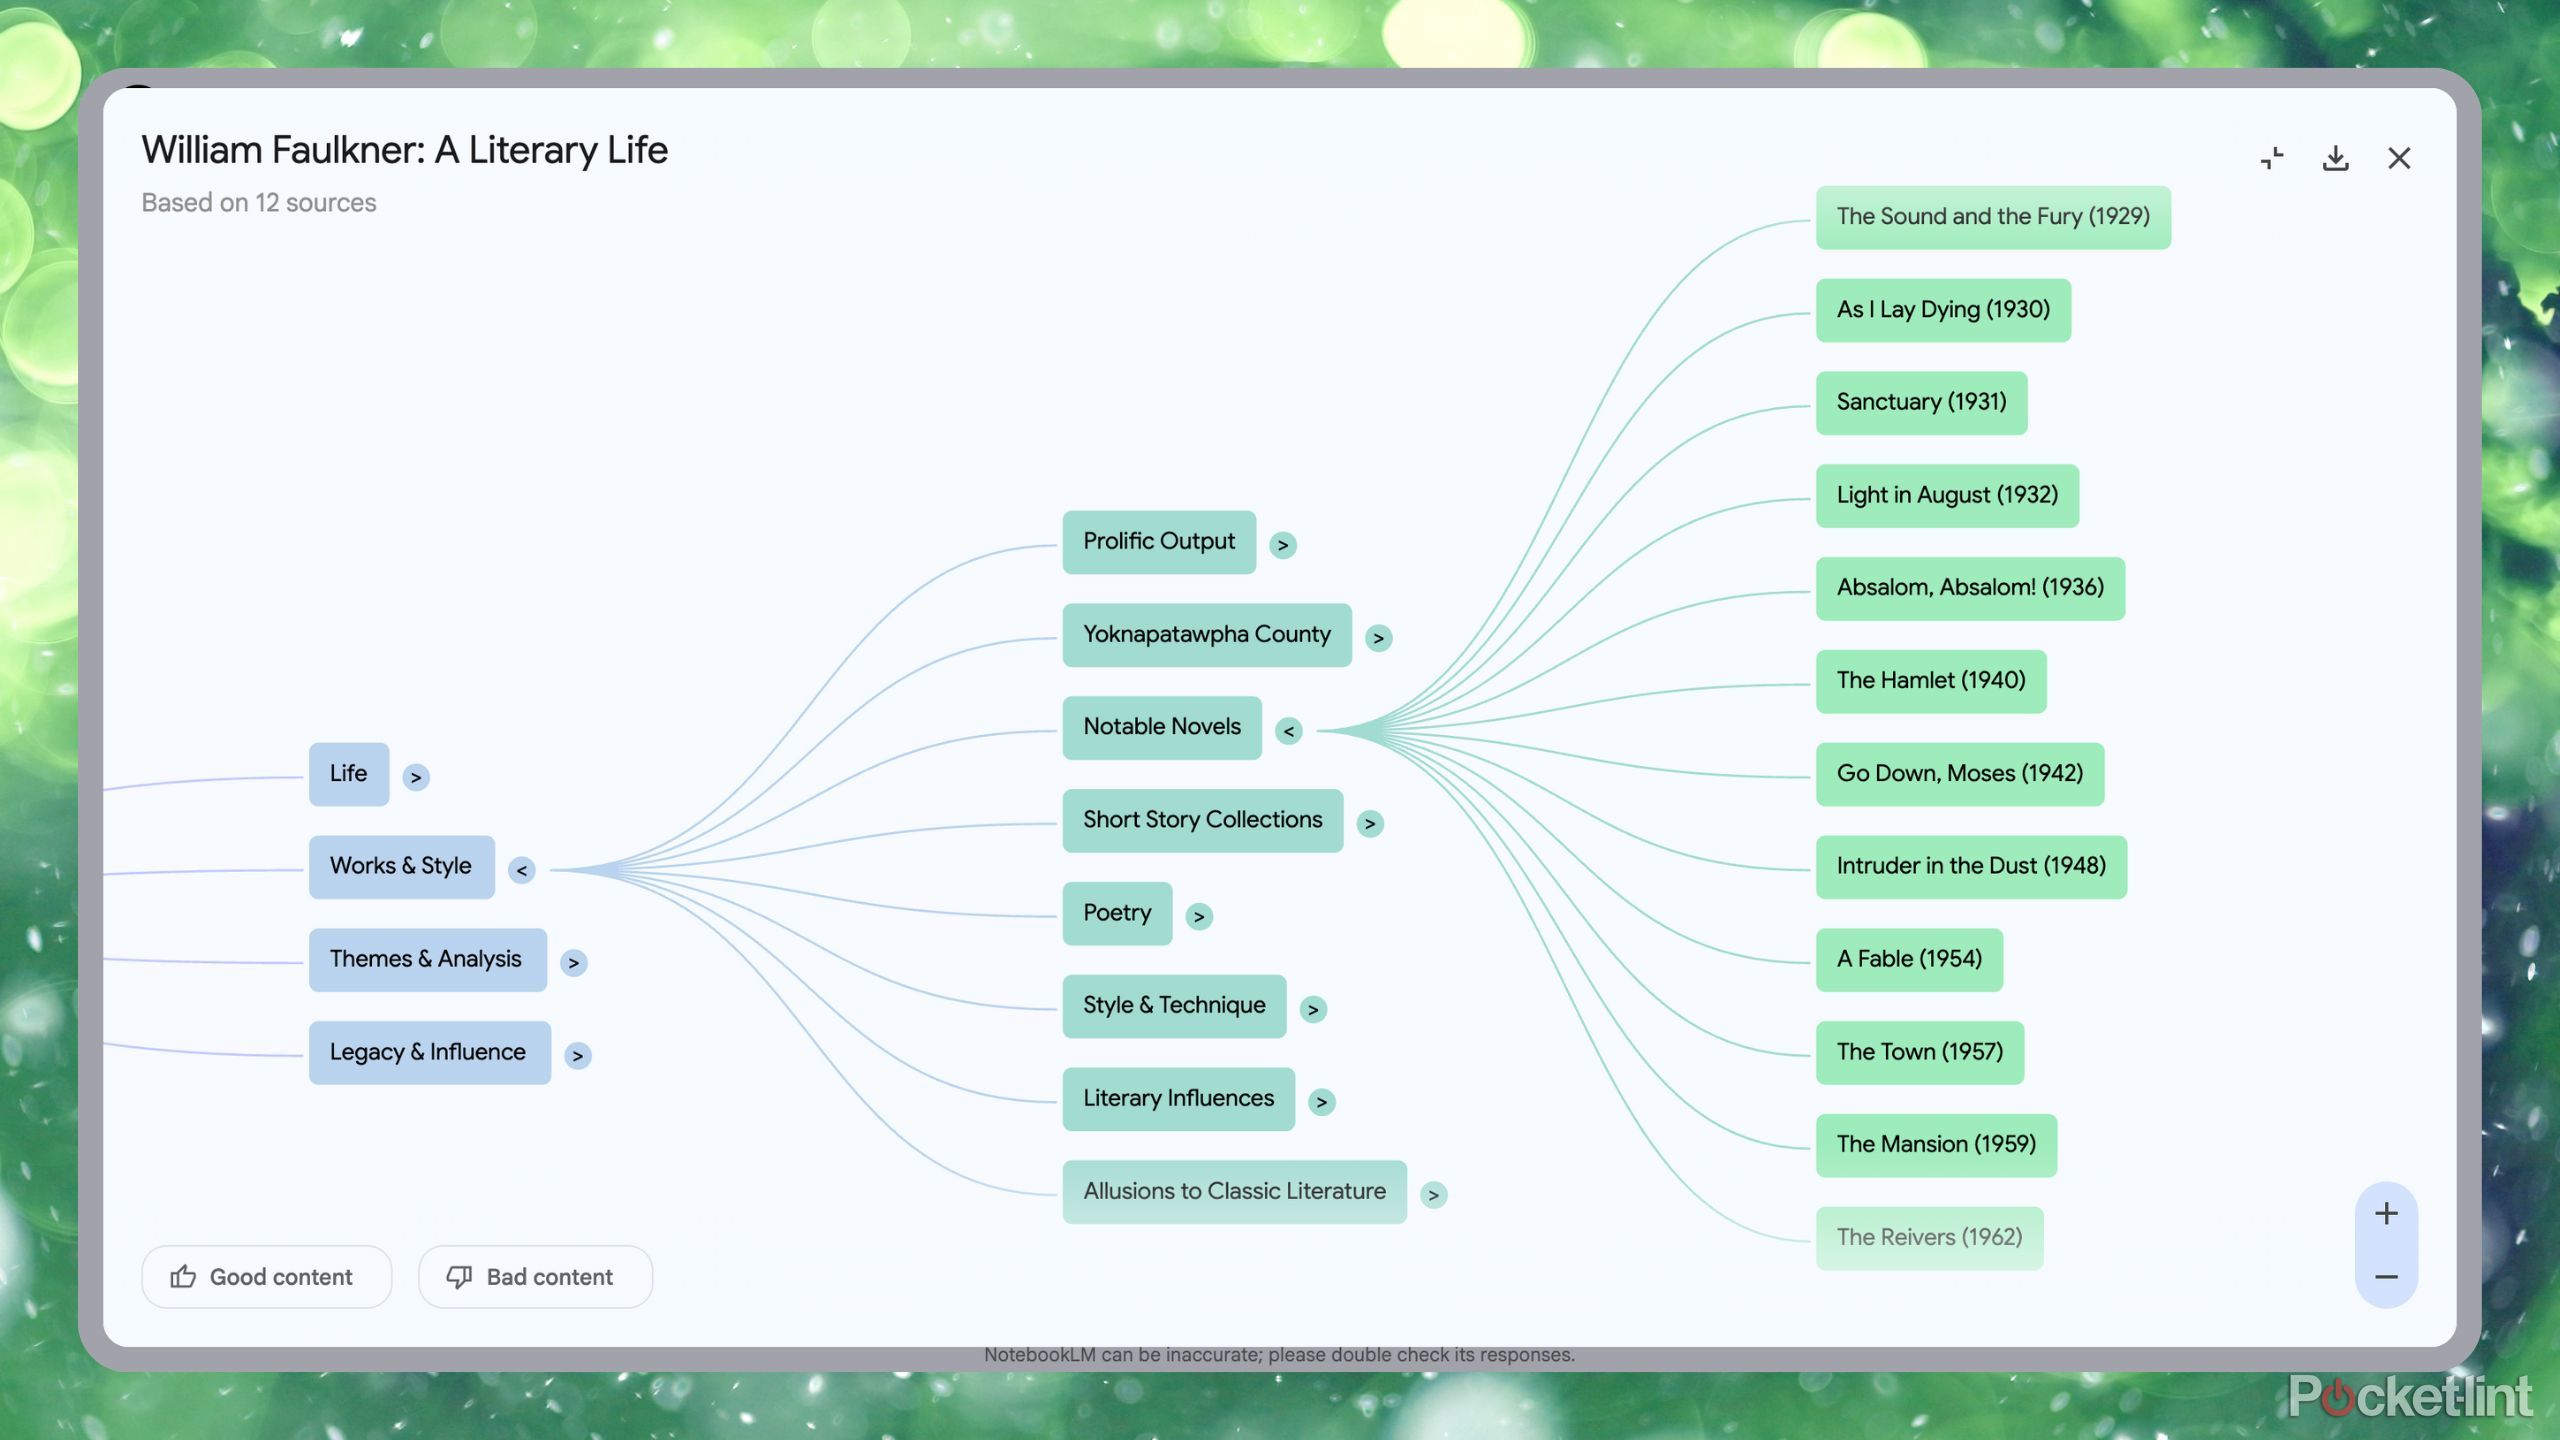Screen dimensions: 2560x1440
Task: Open the Literary Influences node
Action: click(x=1178, y=1099)
